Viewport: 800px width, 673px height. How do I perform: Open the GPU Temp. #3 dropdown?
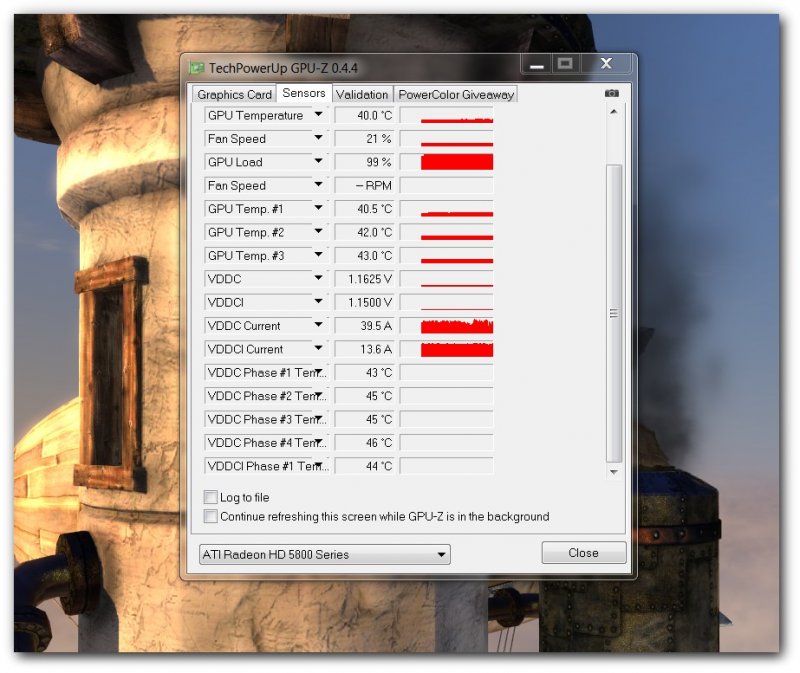318,255
